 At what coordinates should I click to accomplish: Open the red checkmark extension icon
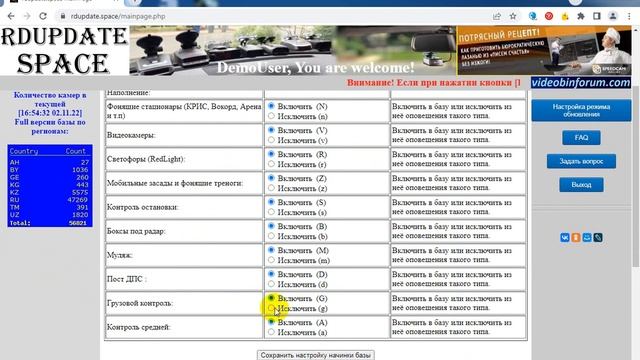(549, 16)
